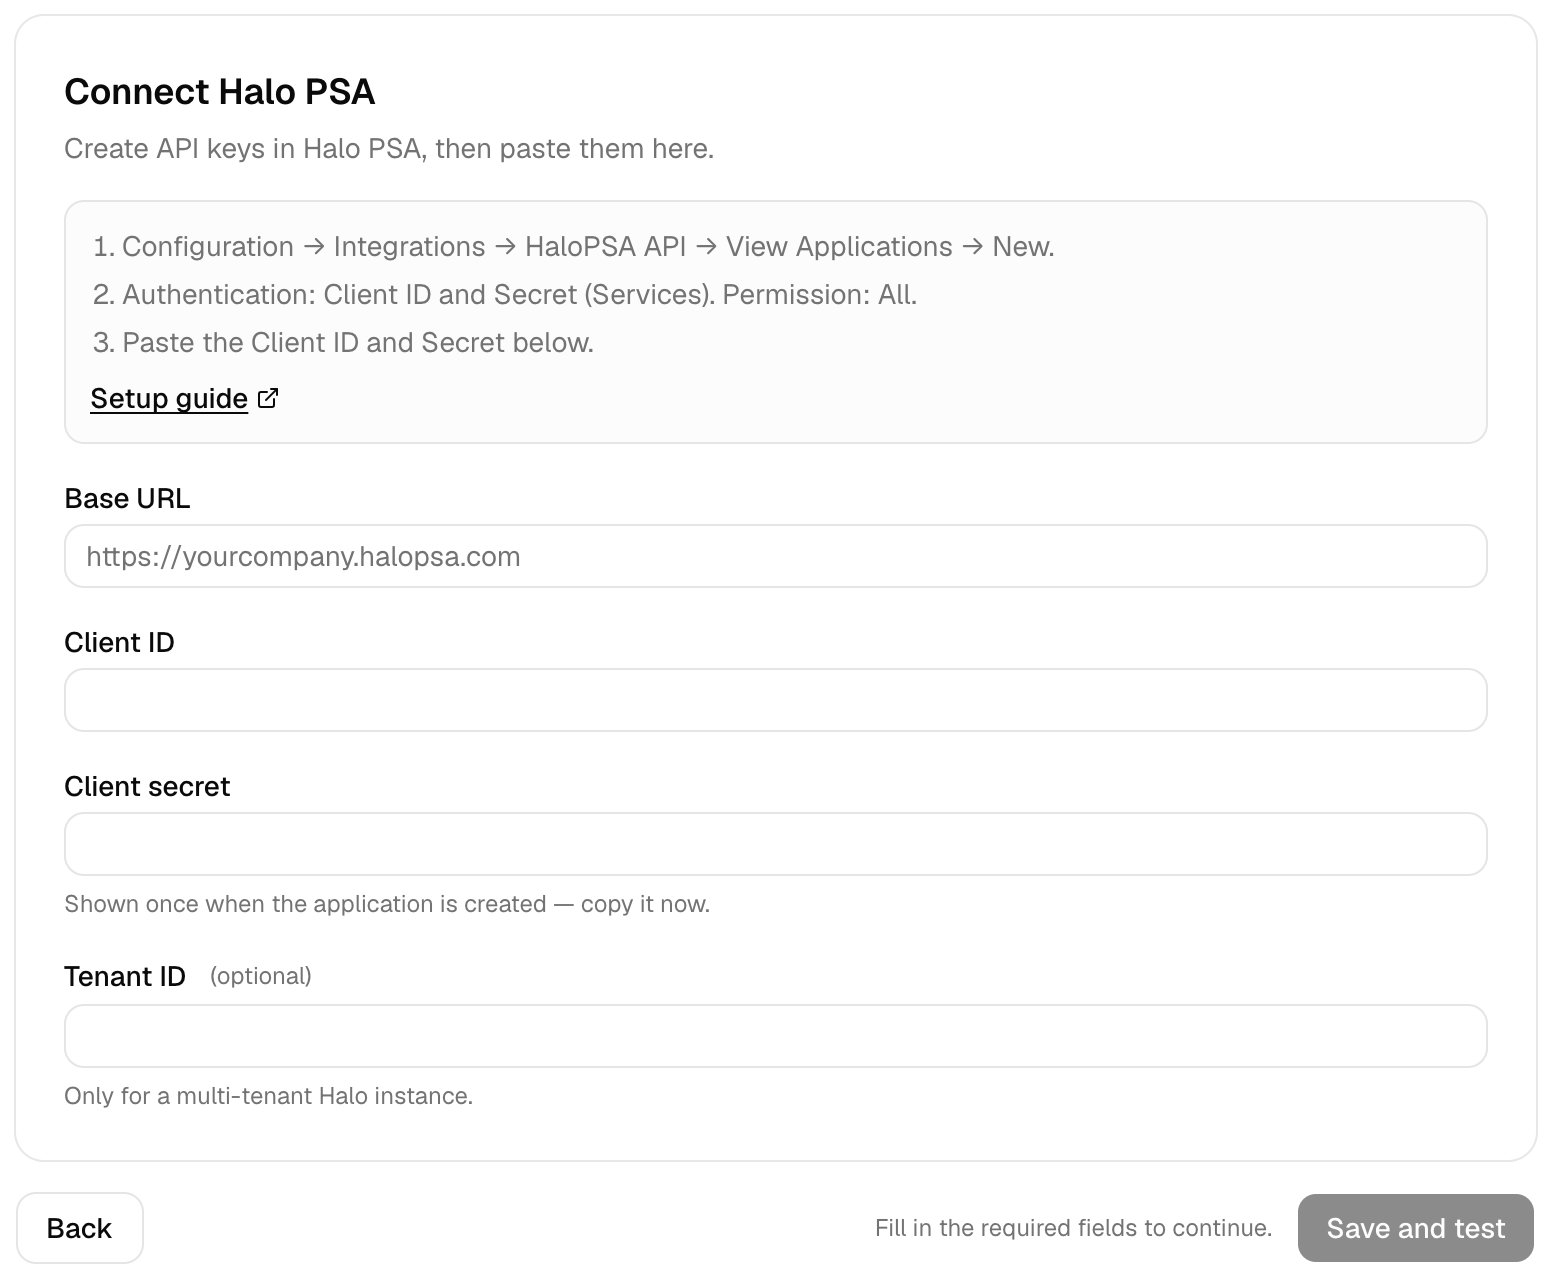Click the Save and test button
This screenshot has width=1552, height=1280.
(x=1415, y=1228)
